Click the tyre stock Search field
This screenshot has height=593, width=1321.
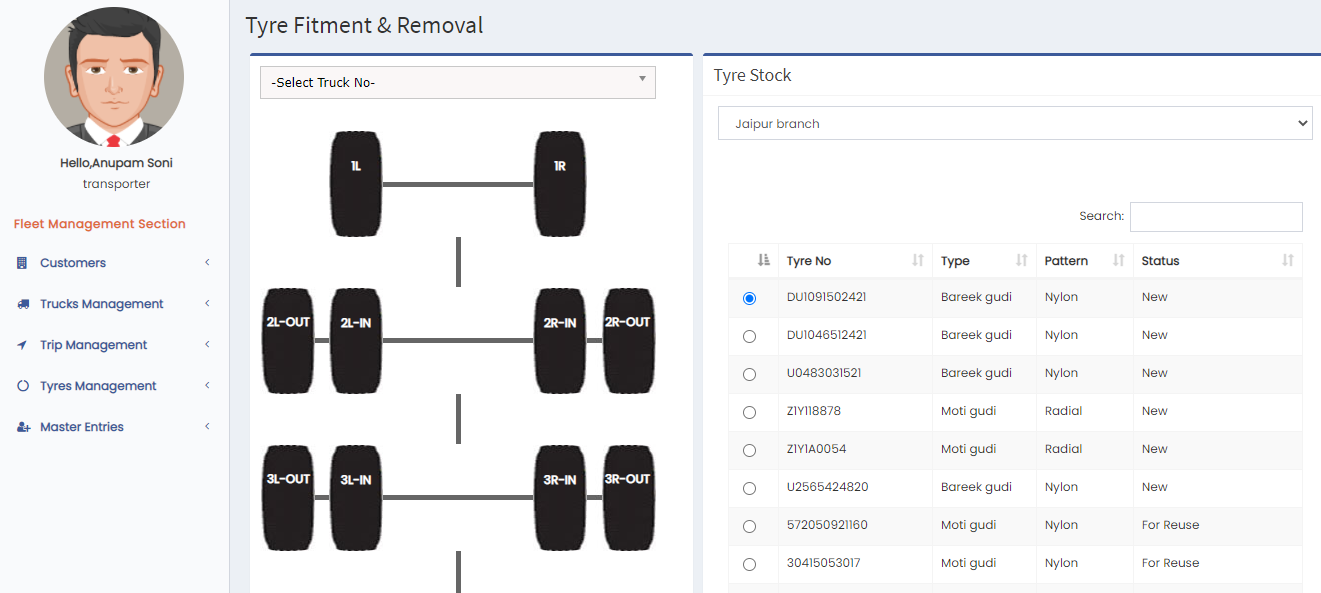point(1215,217)
